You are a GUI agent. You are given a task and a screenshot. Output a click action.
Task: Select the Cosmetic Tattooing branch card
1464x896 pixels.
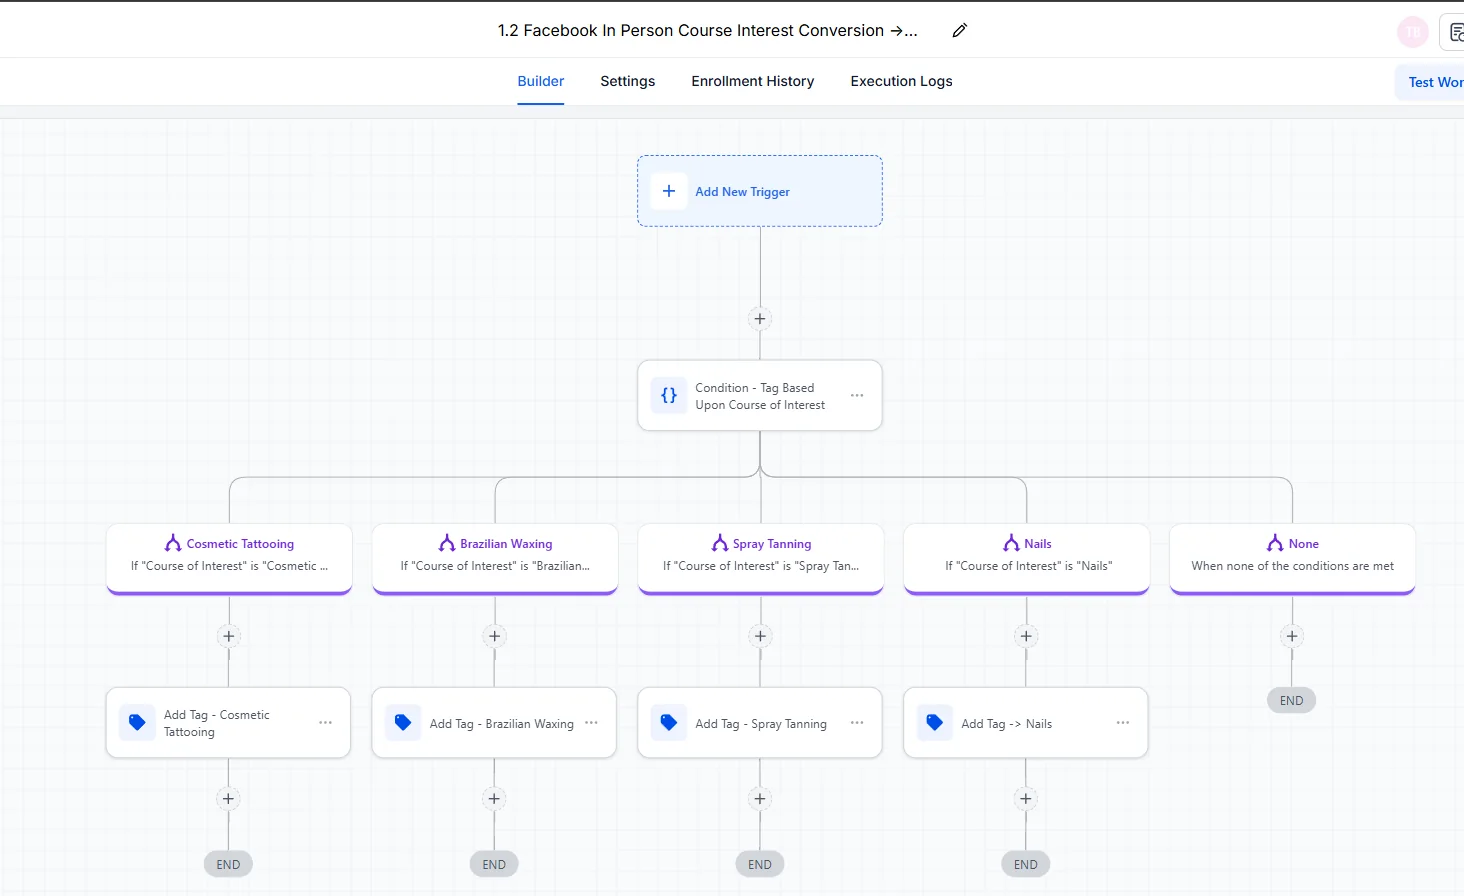point(229,558)
